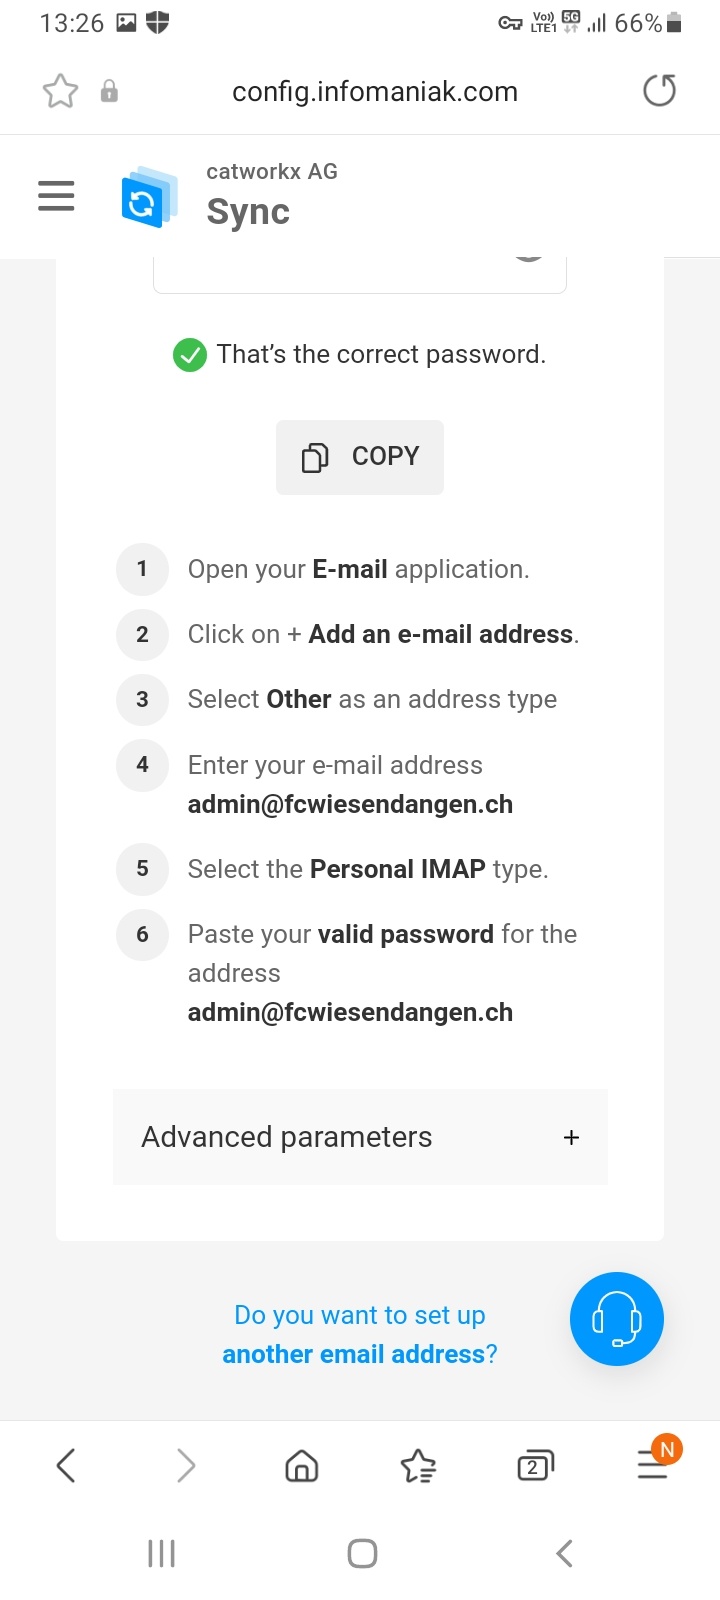Navigate back with the browser back arrow

(x=66, y=1466)
